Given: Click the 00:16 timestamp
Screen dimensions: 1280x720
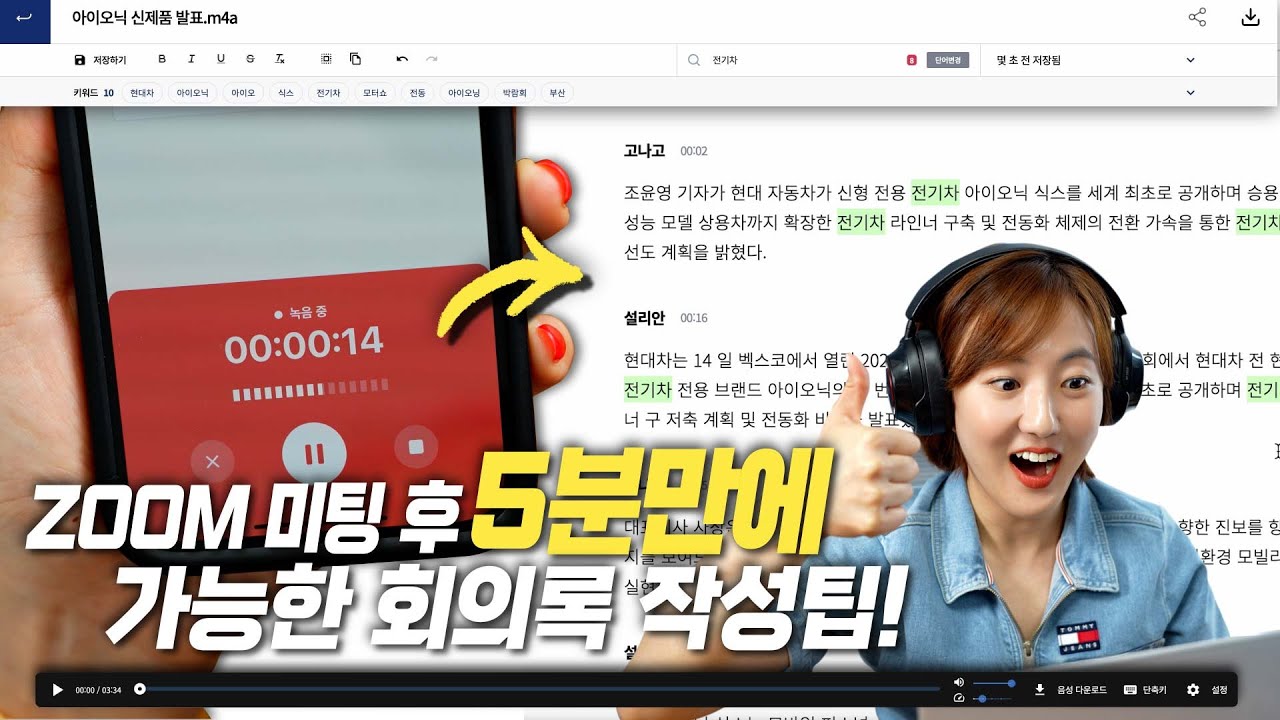Looking at the screenshot, I should coord(694,318).
